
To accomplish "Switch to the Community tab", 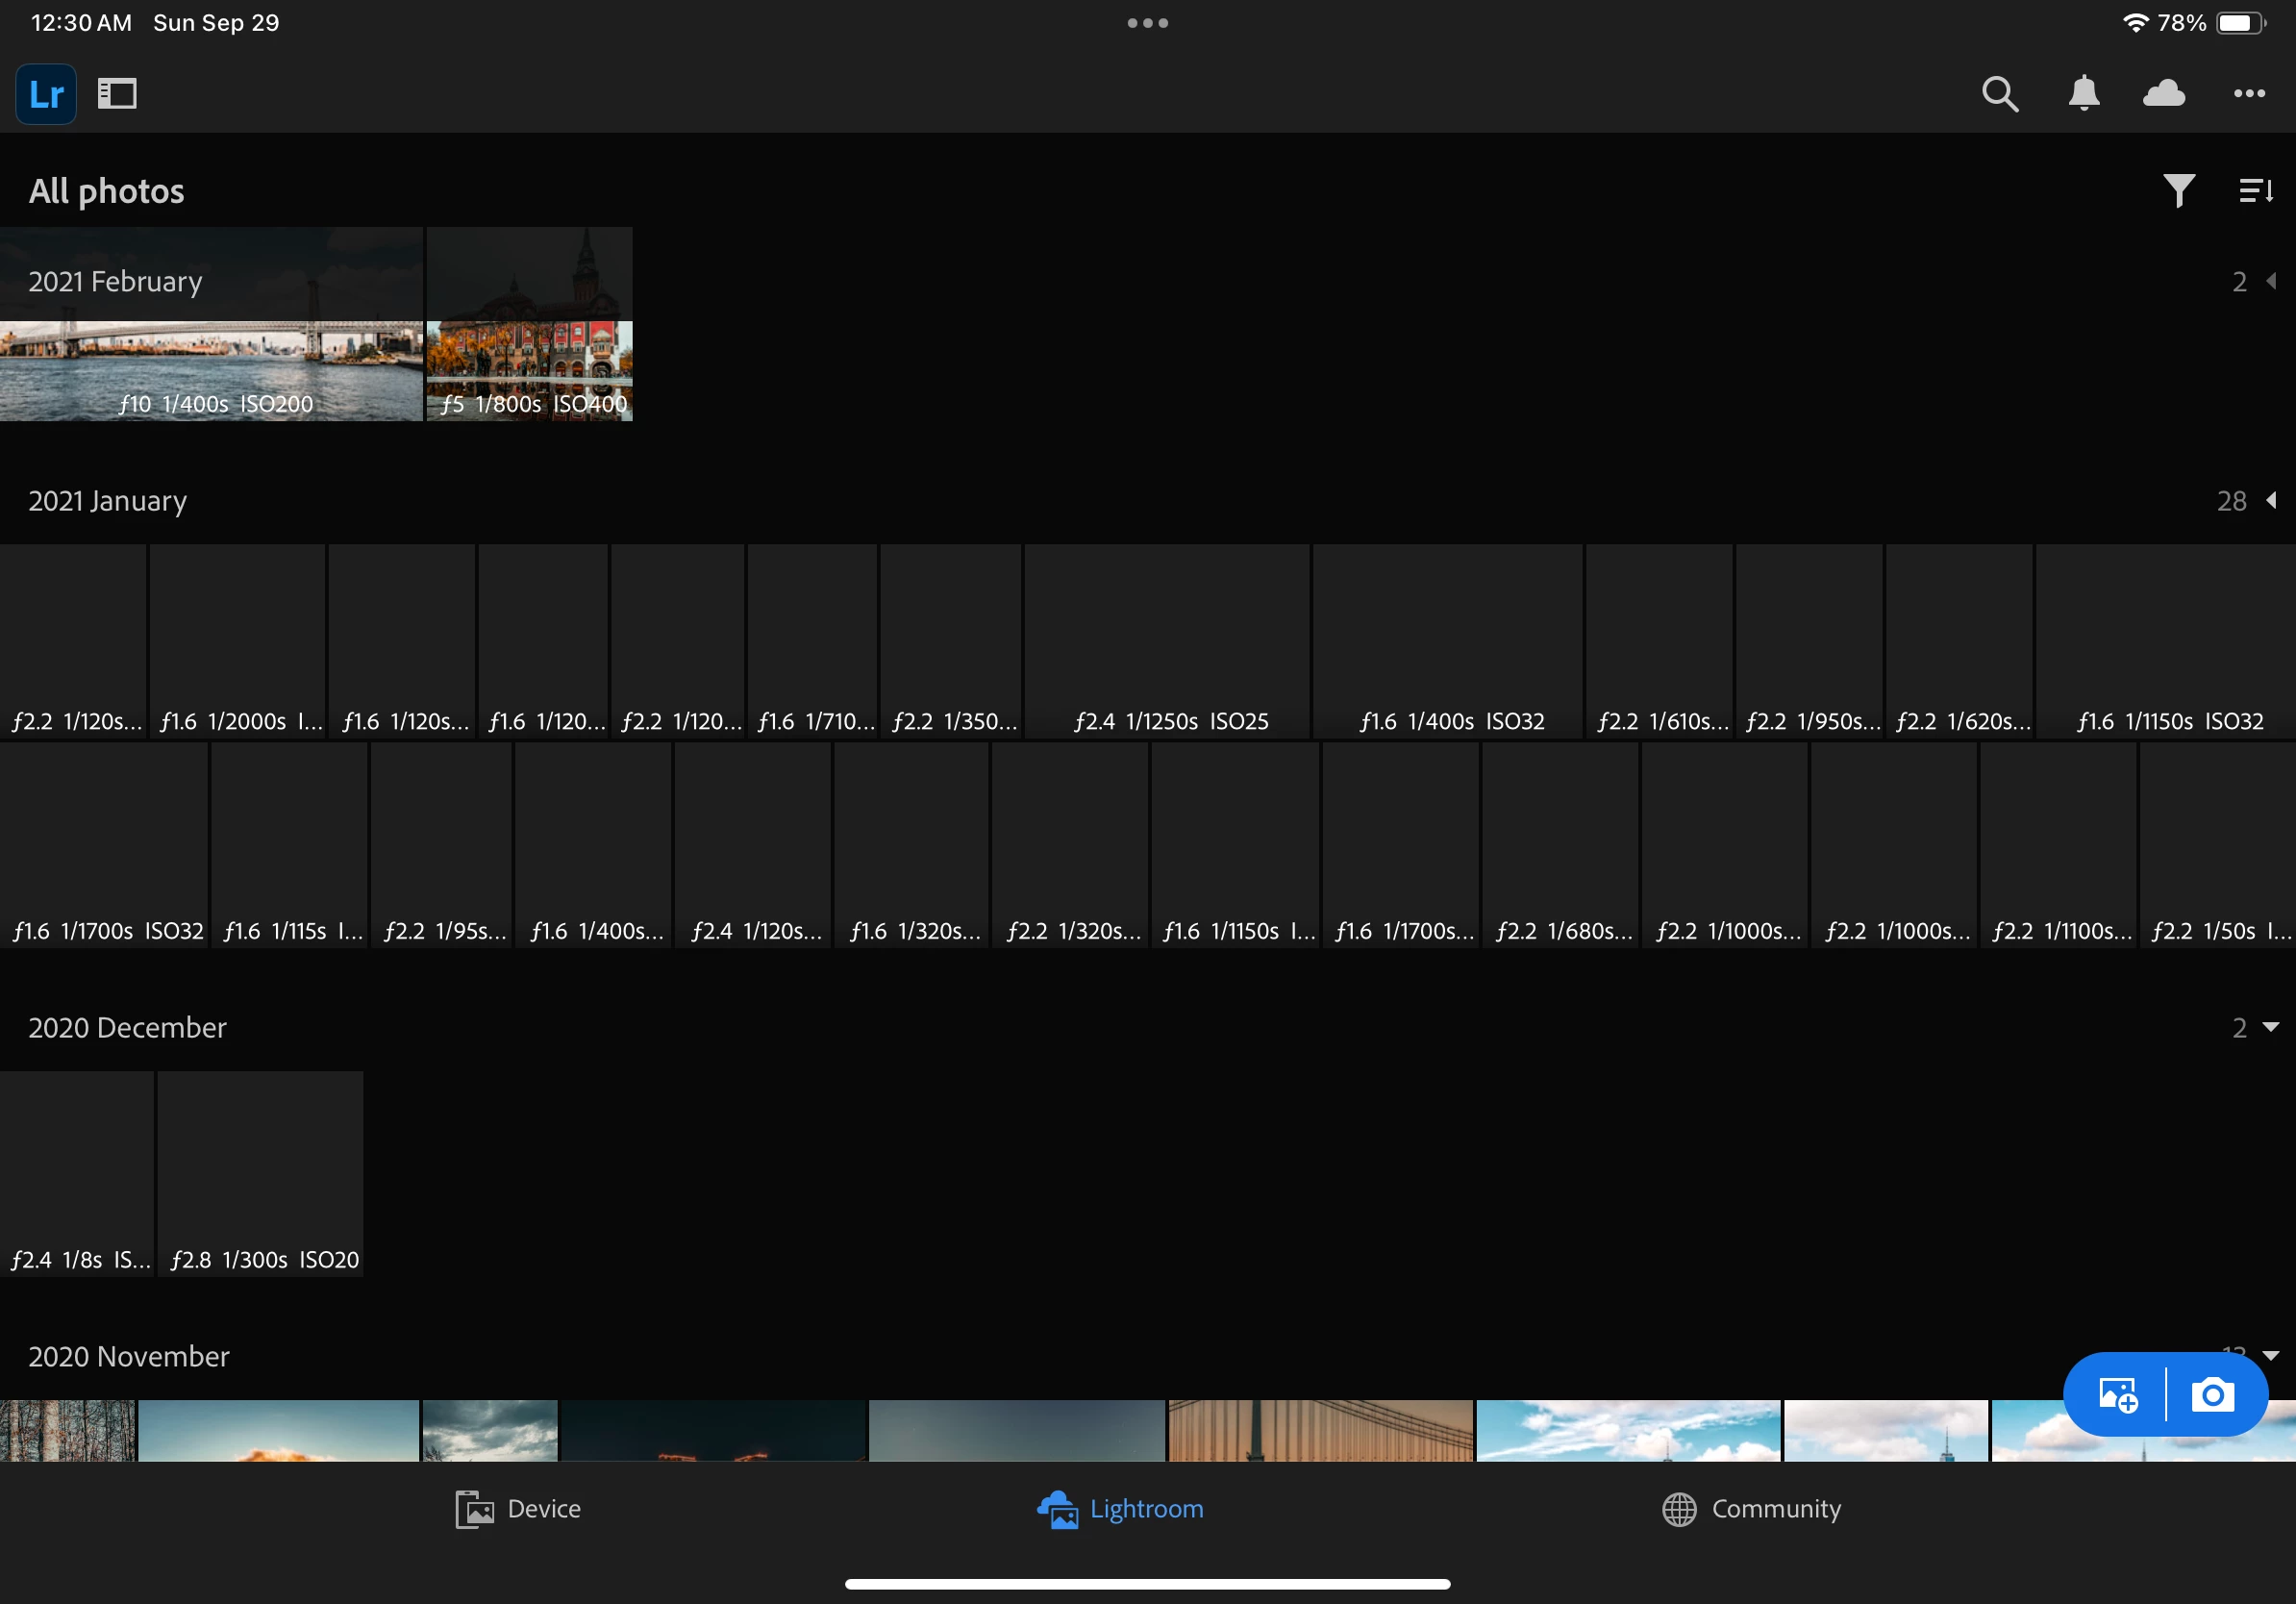I will pos(1751,1508).
